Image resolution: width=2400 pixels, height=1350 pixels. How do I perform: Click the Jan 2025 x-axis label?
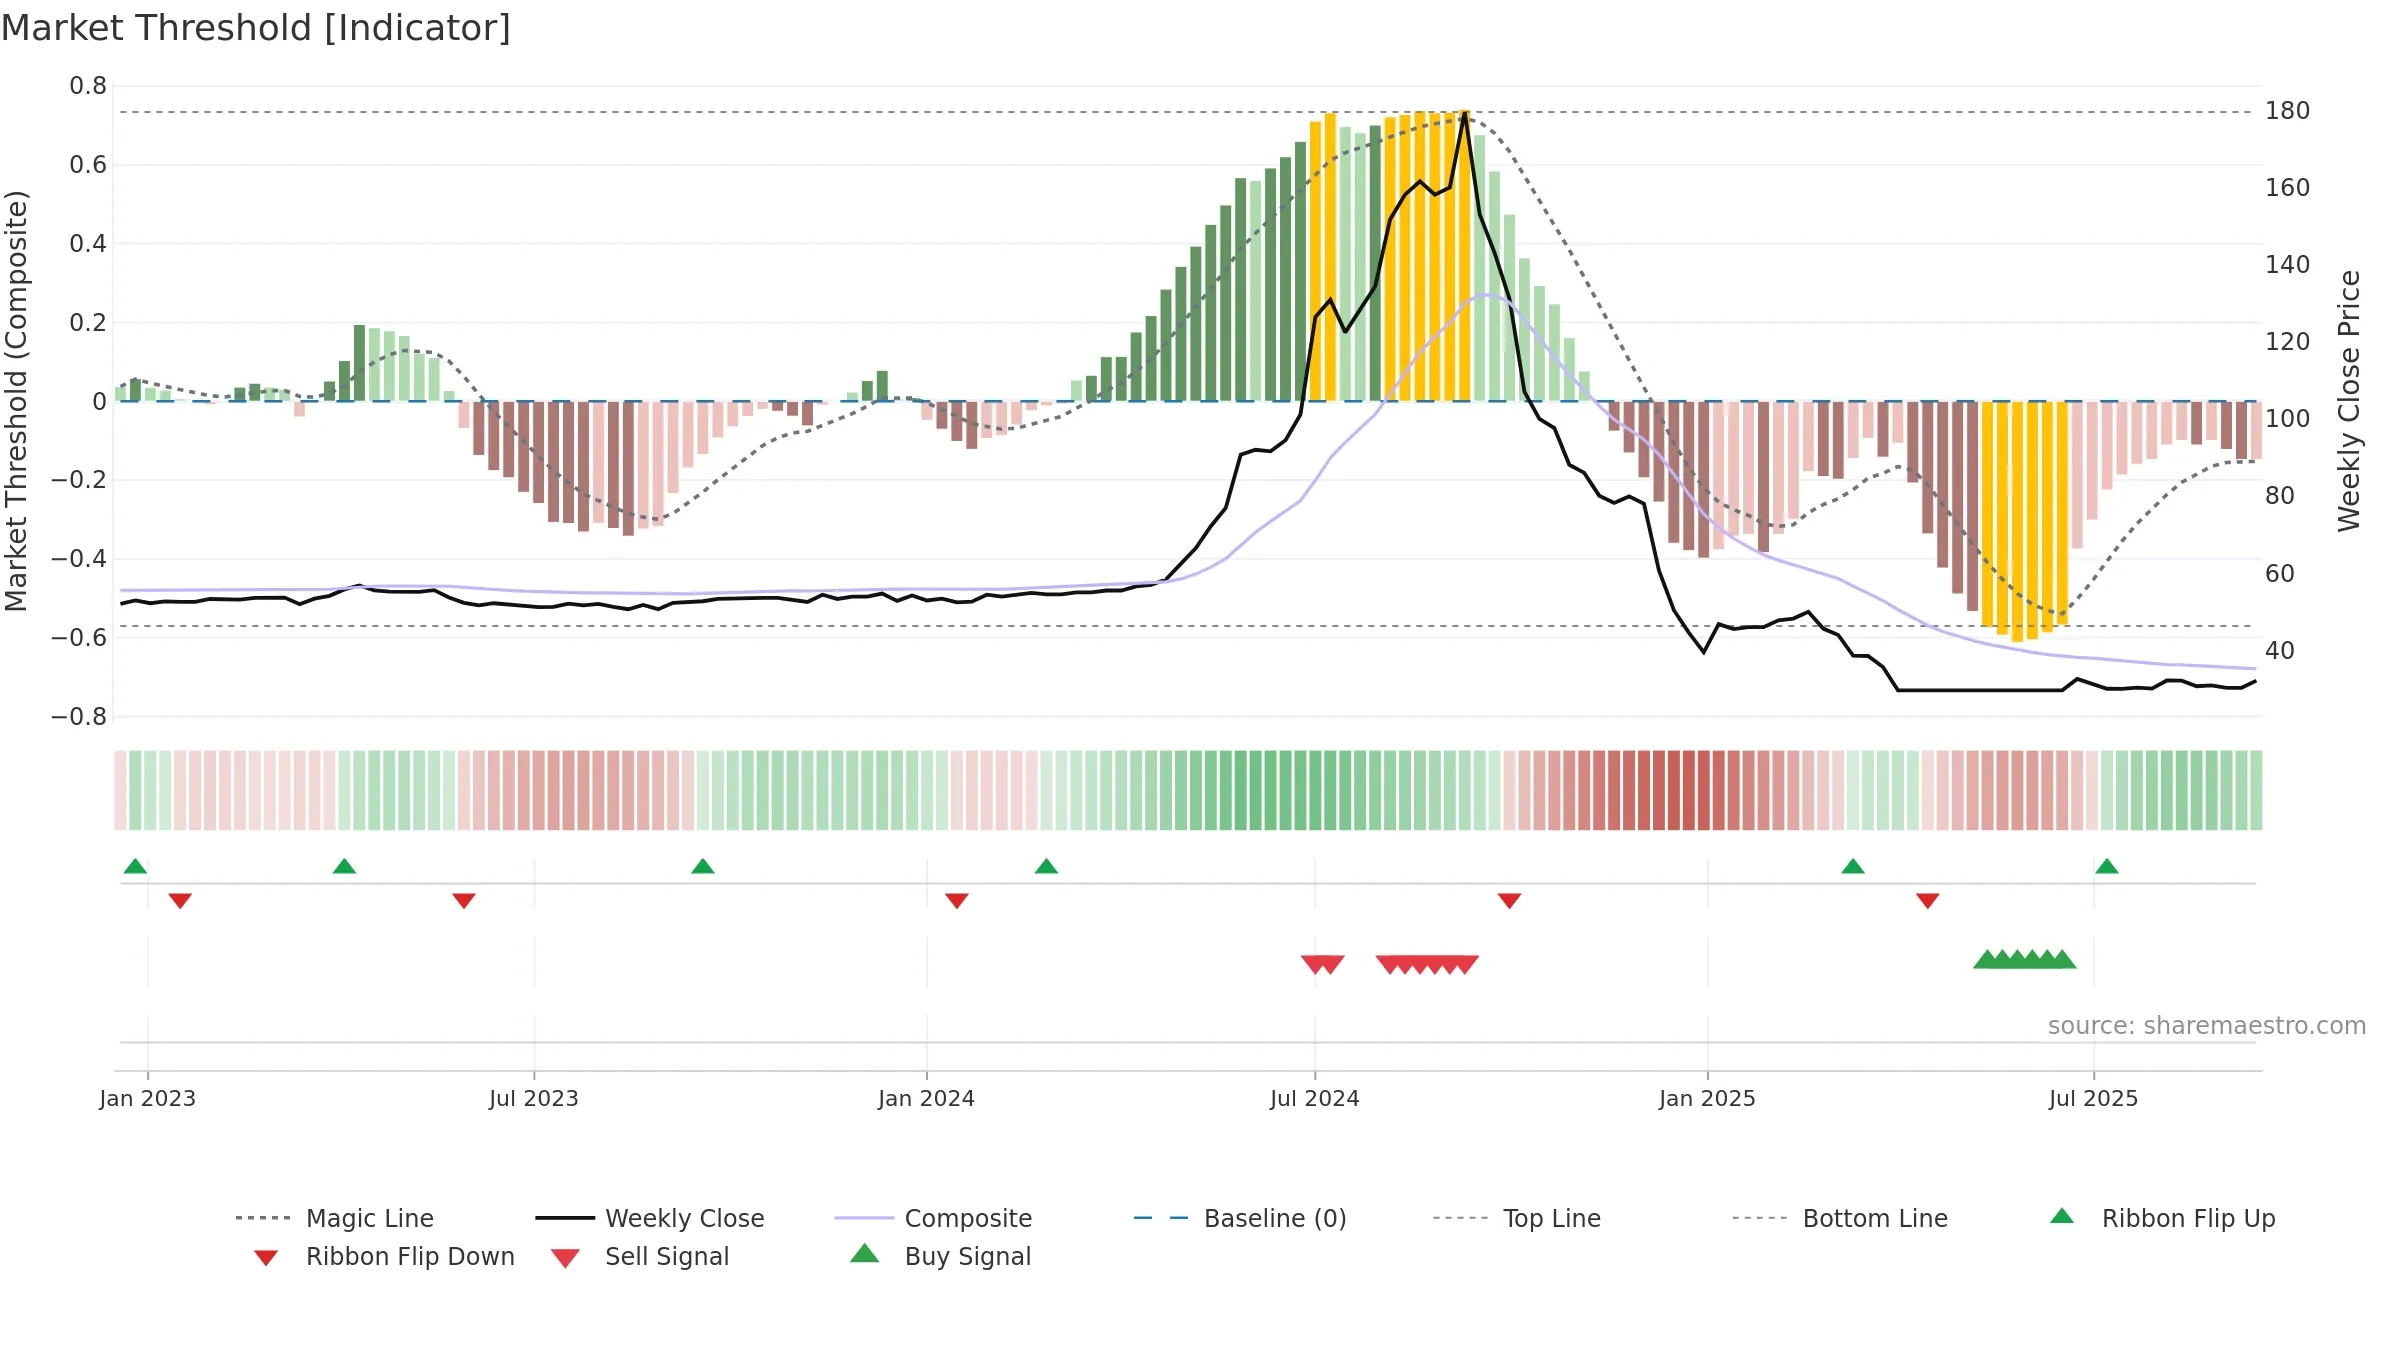click(1708, 1098)
